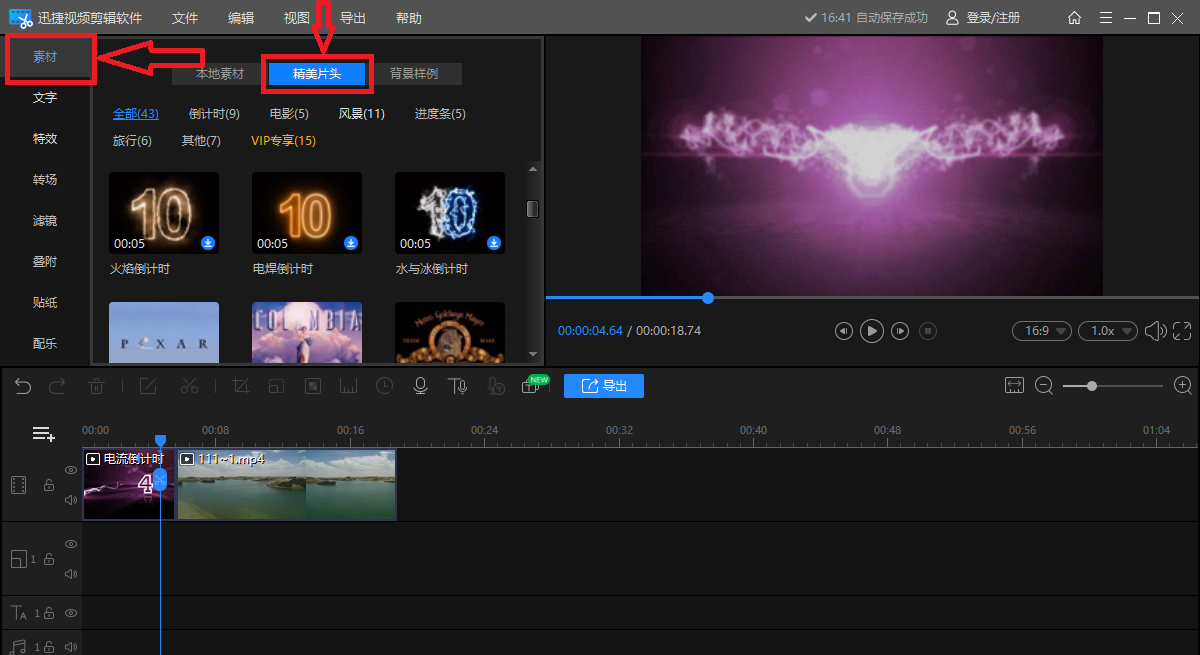Click the voice recording microphone icon
Image resolution: width=1200 pixels, height=655 pixels.
tap(421, 386)
